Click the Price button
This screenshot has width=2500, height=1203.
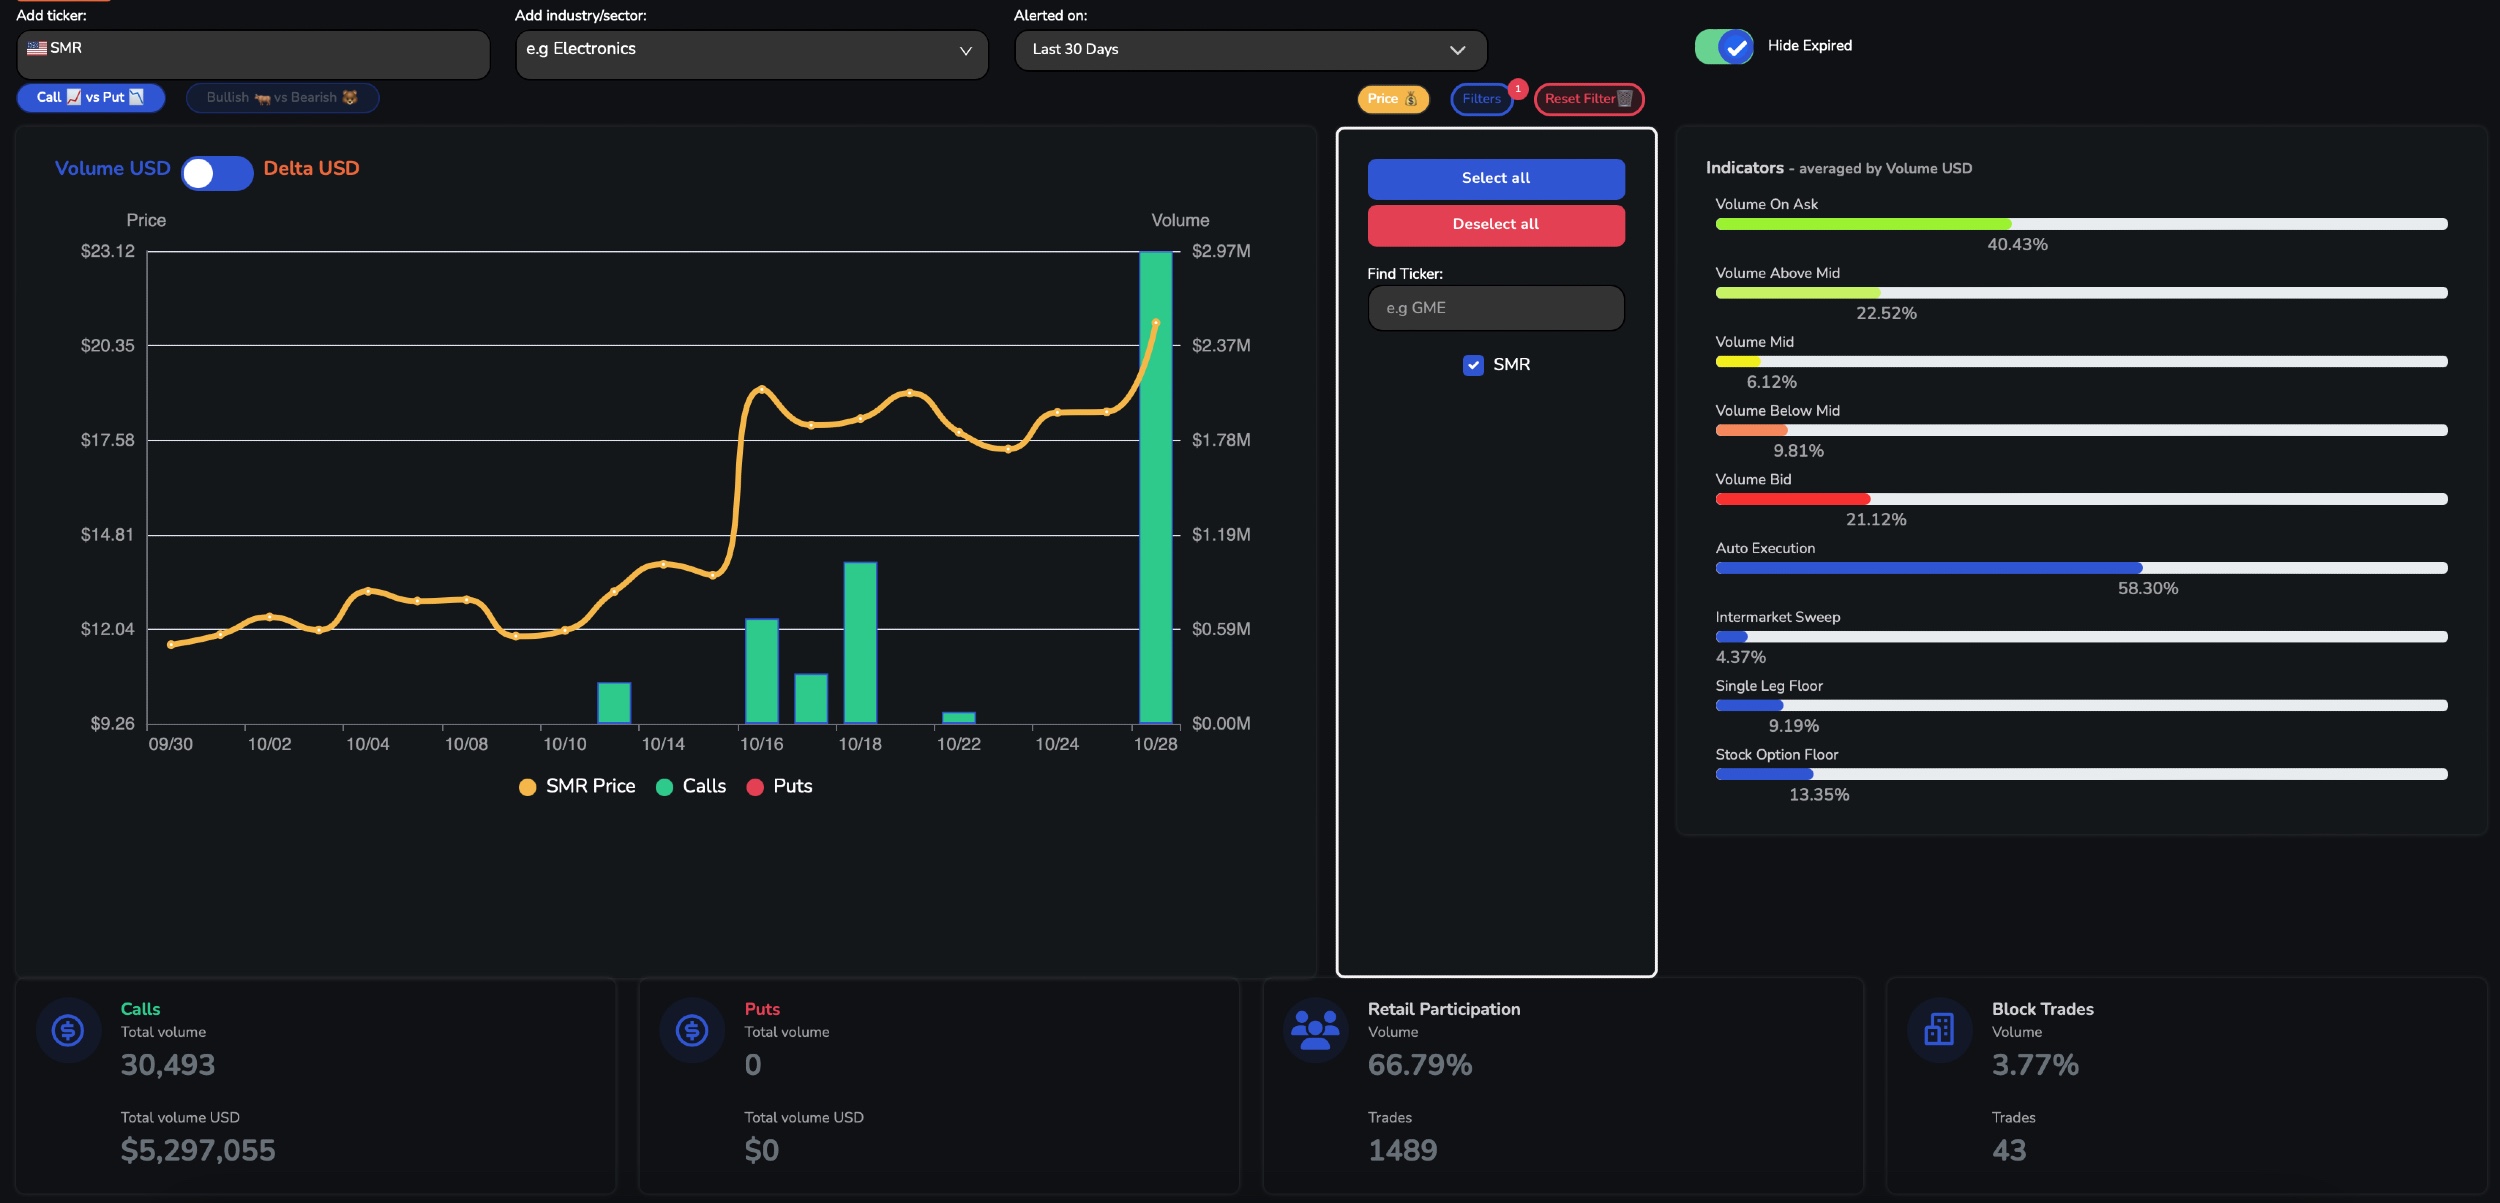[x=1393, y=98]
